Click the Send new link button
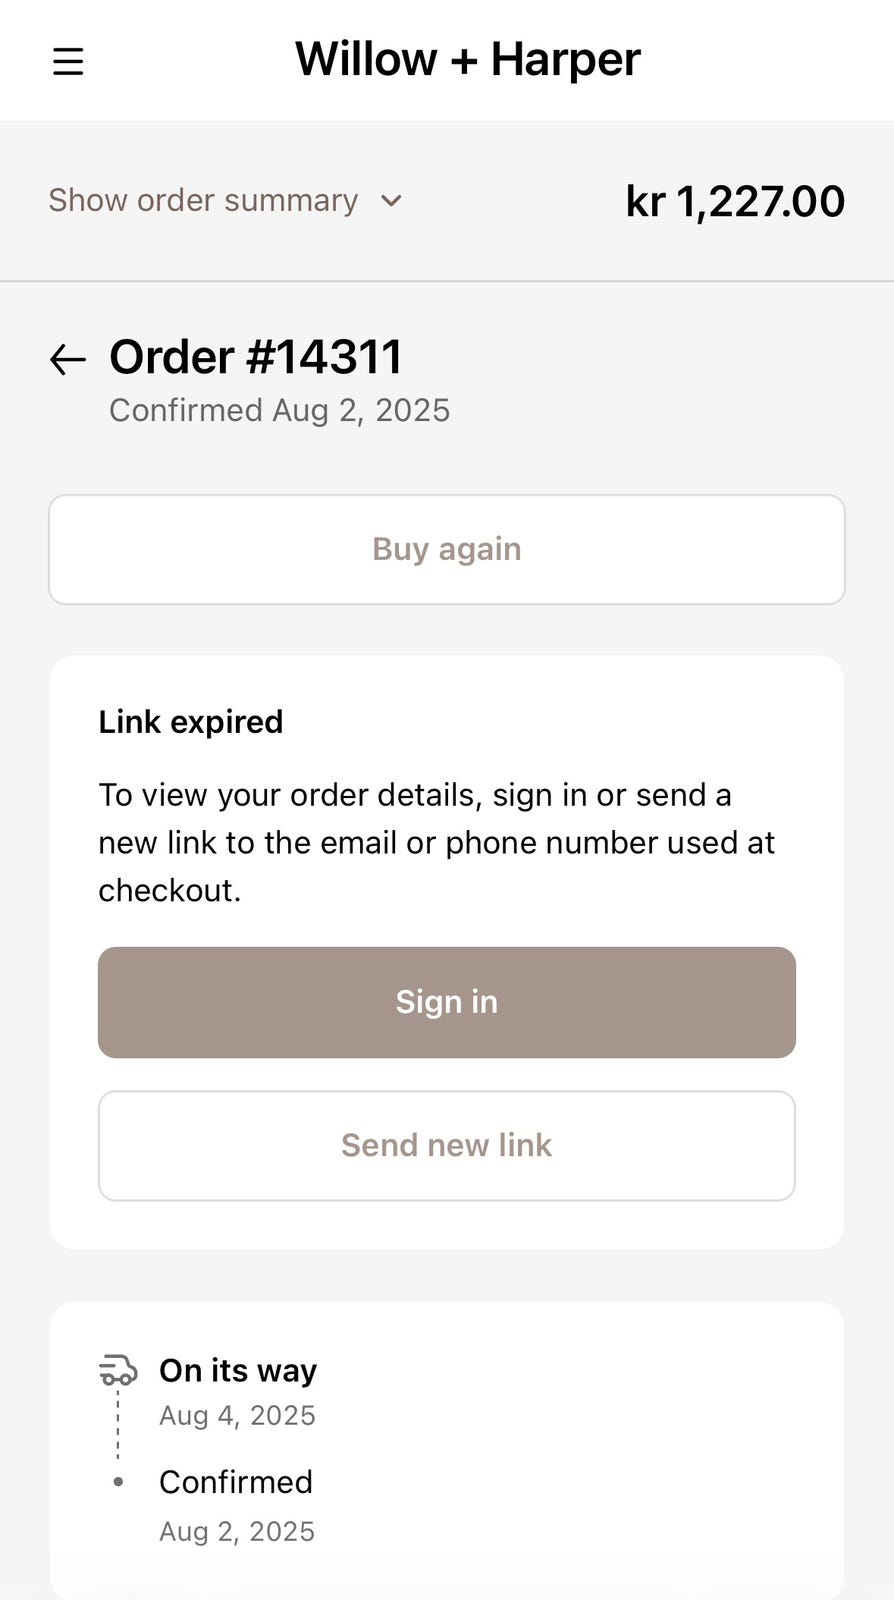 (x=447, y=1145)
